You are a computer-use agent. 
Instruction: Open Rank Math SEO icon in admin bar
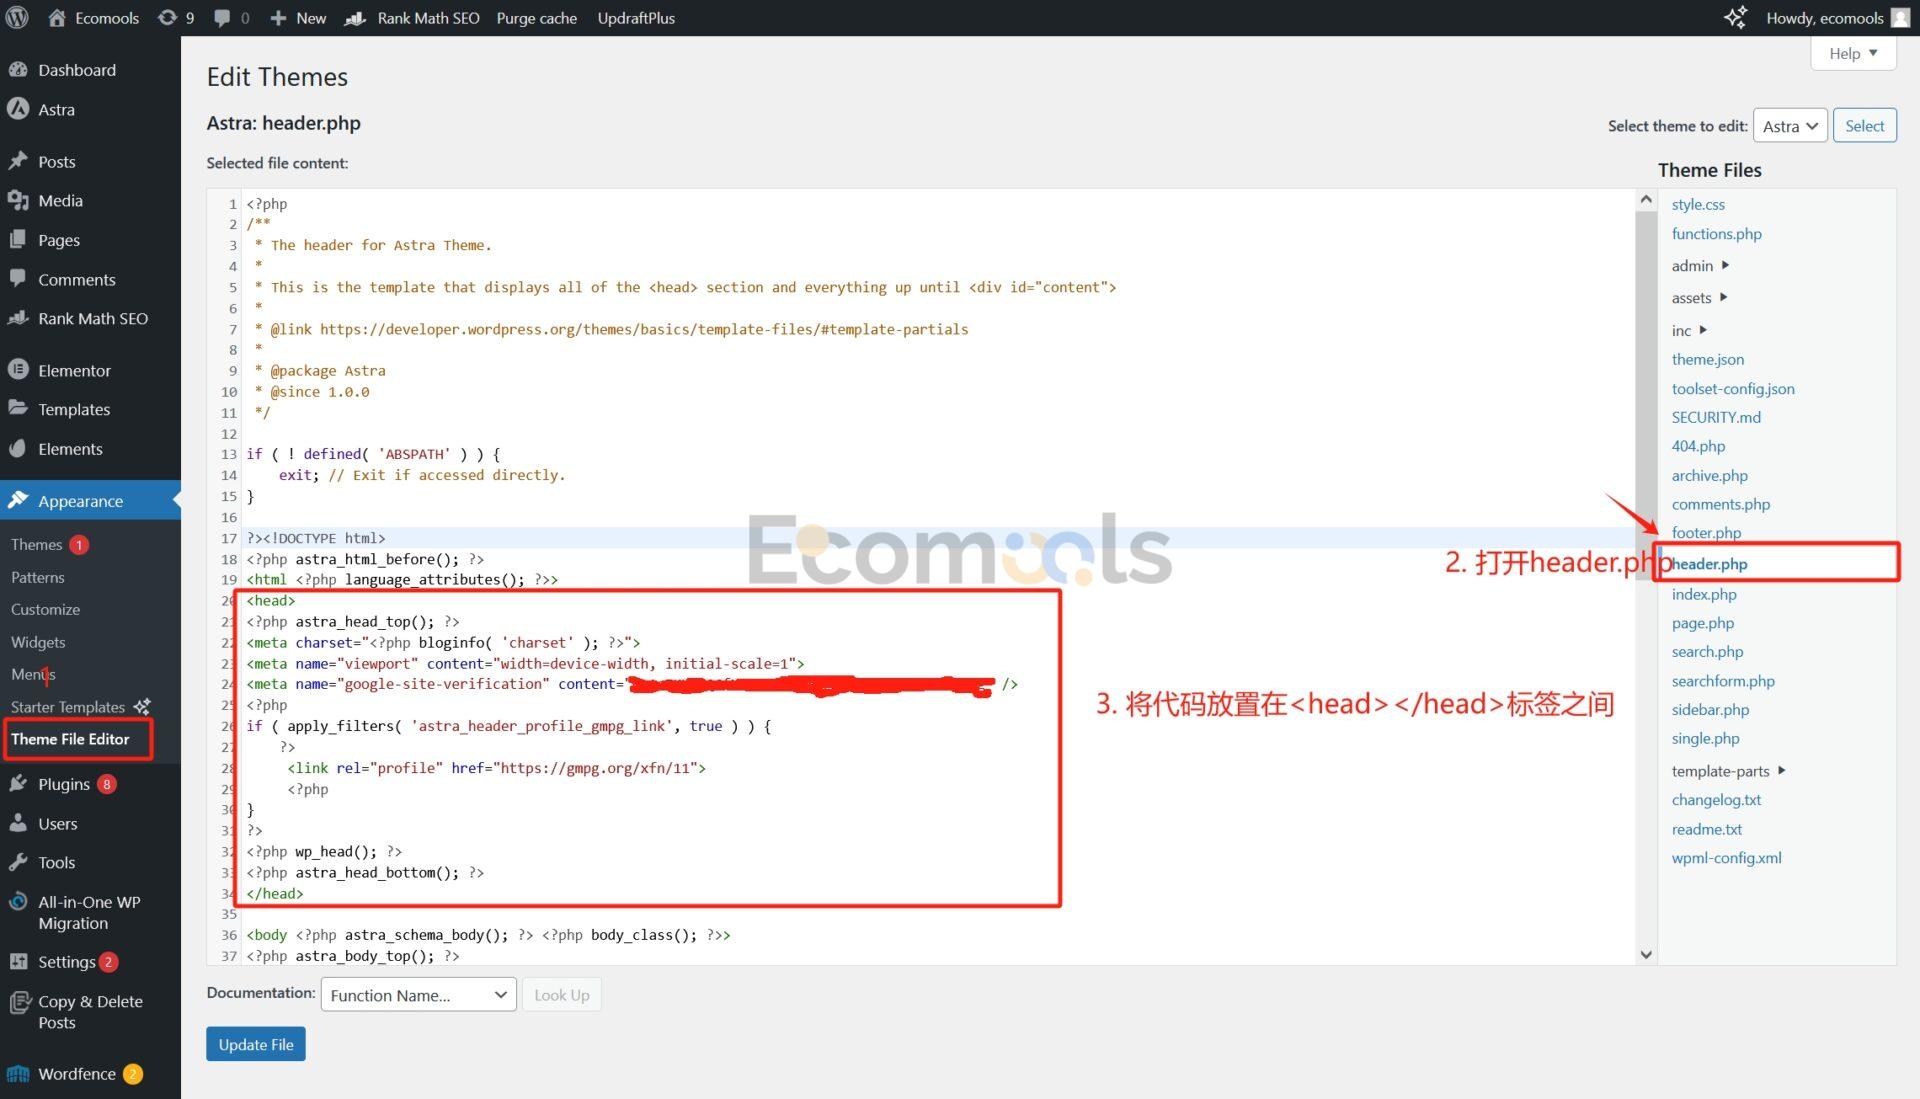355,18
